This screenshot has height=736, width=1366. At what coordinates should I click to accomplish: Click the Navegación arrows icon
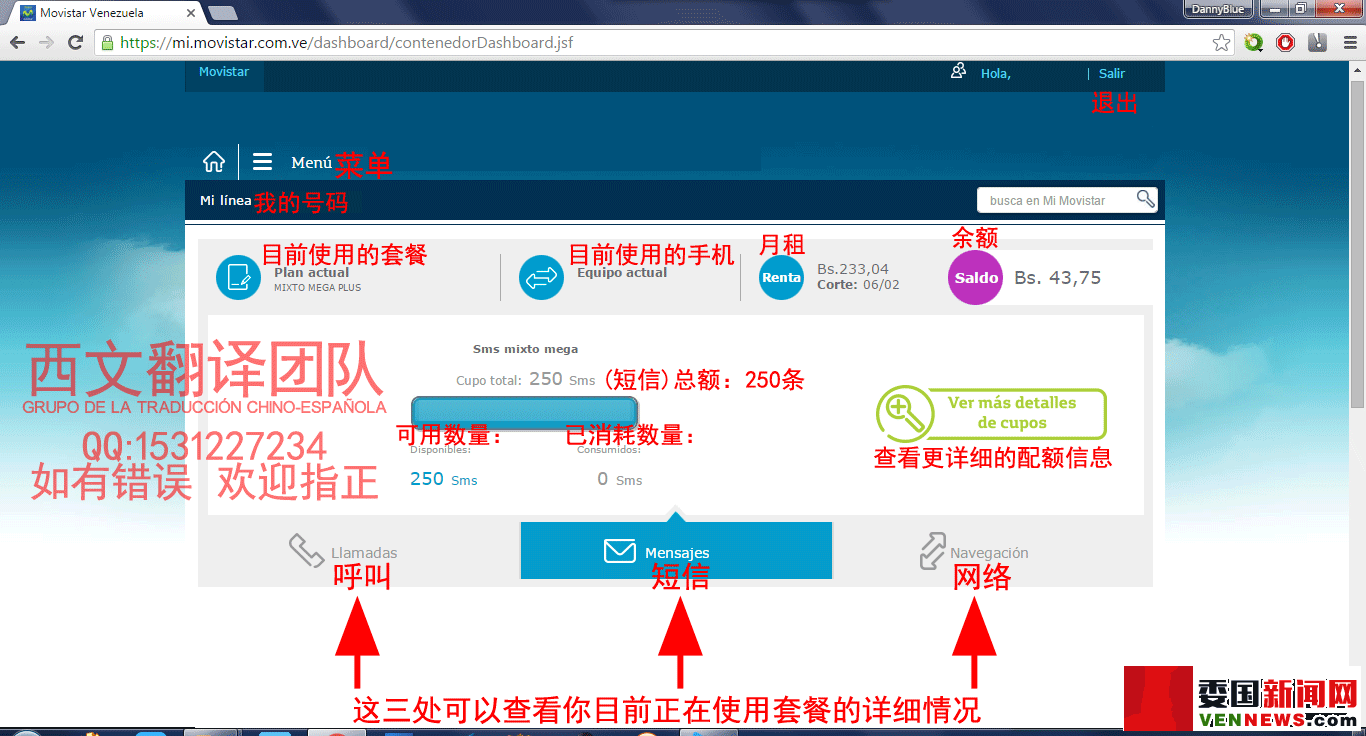(932, 551)
